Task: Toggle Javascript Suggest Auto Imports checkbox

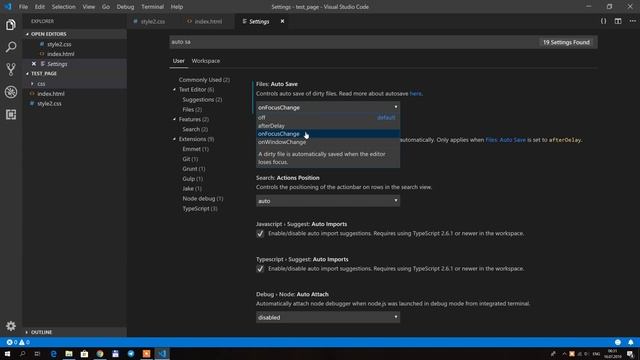Action: coord(260,233)
